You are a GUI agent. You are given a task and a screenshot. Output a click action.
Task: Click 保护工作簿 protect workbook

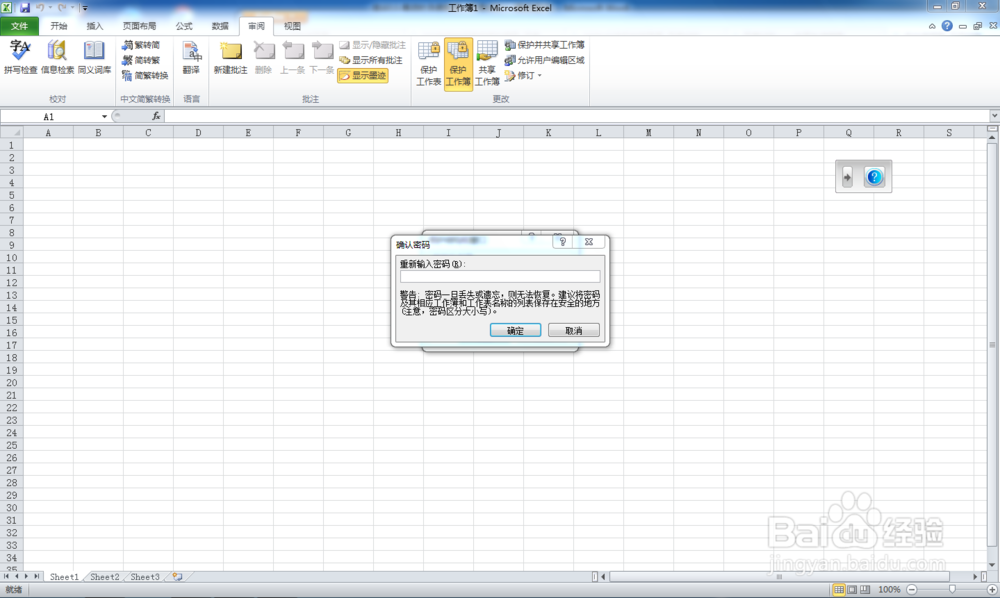458,64
